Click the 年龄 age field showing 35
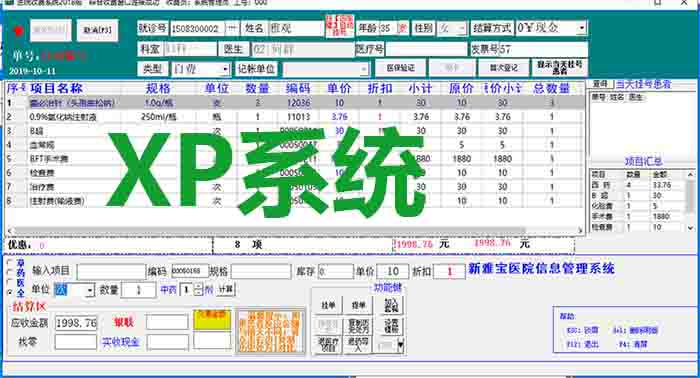Viewport: 700px width, 378px height. 388,29
